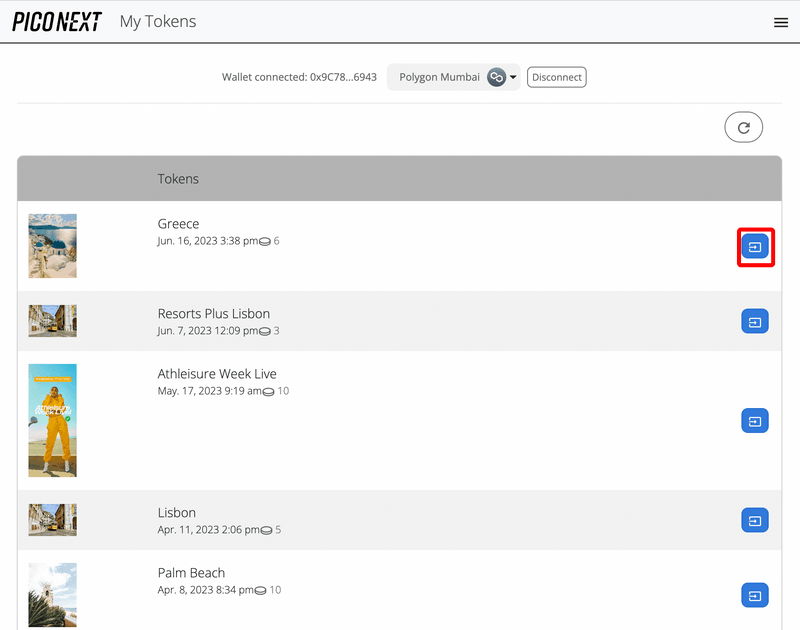Image resolution: width=800 pixels, height=630 pixels.
Task: Click the network dropdown arrow
Action: [x=514, y=77]
